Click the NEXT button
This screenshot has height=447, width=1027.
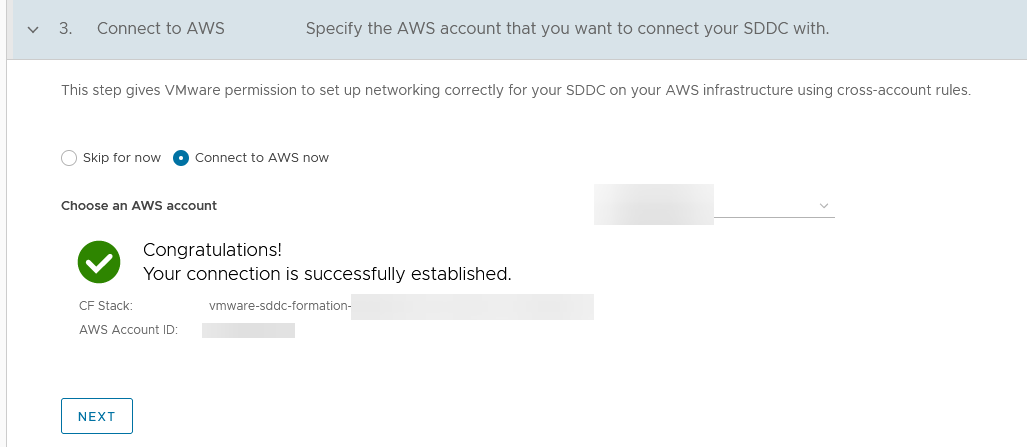pyautogui.click(x=97, y=416)
